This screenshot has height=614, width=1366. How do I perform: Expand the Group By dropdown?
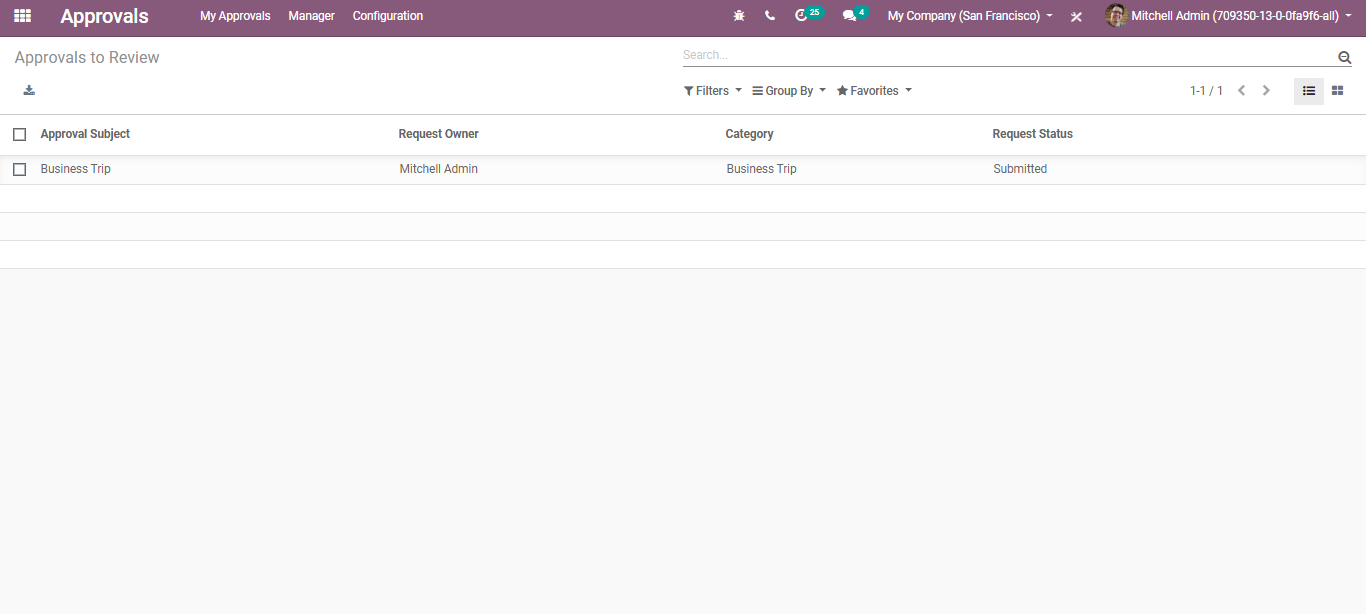click(x=789, y=91)
